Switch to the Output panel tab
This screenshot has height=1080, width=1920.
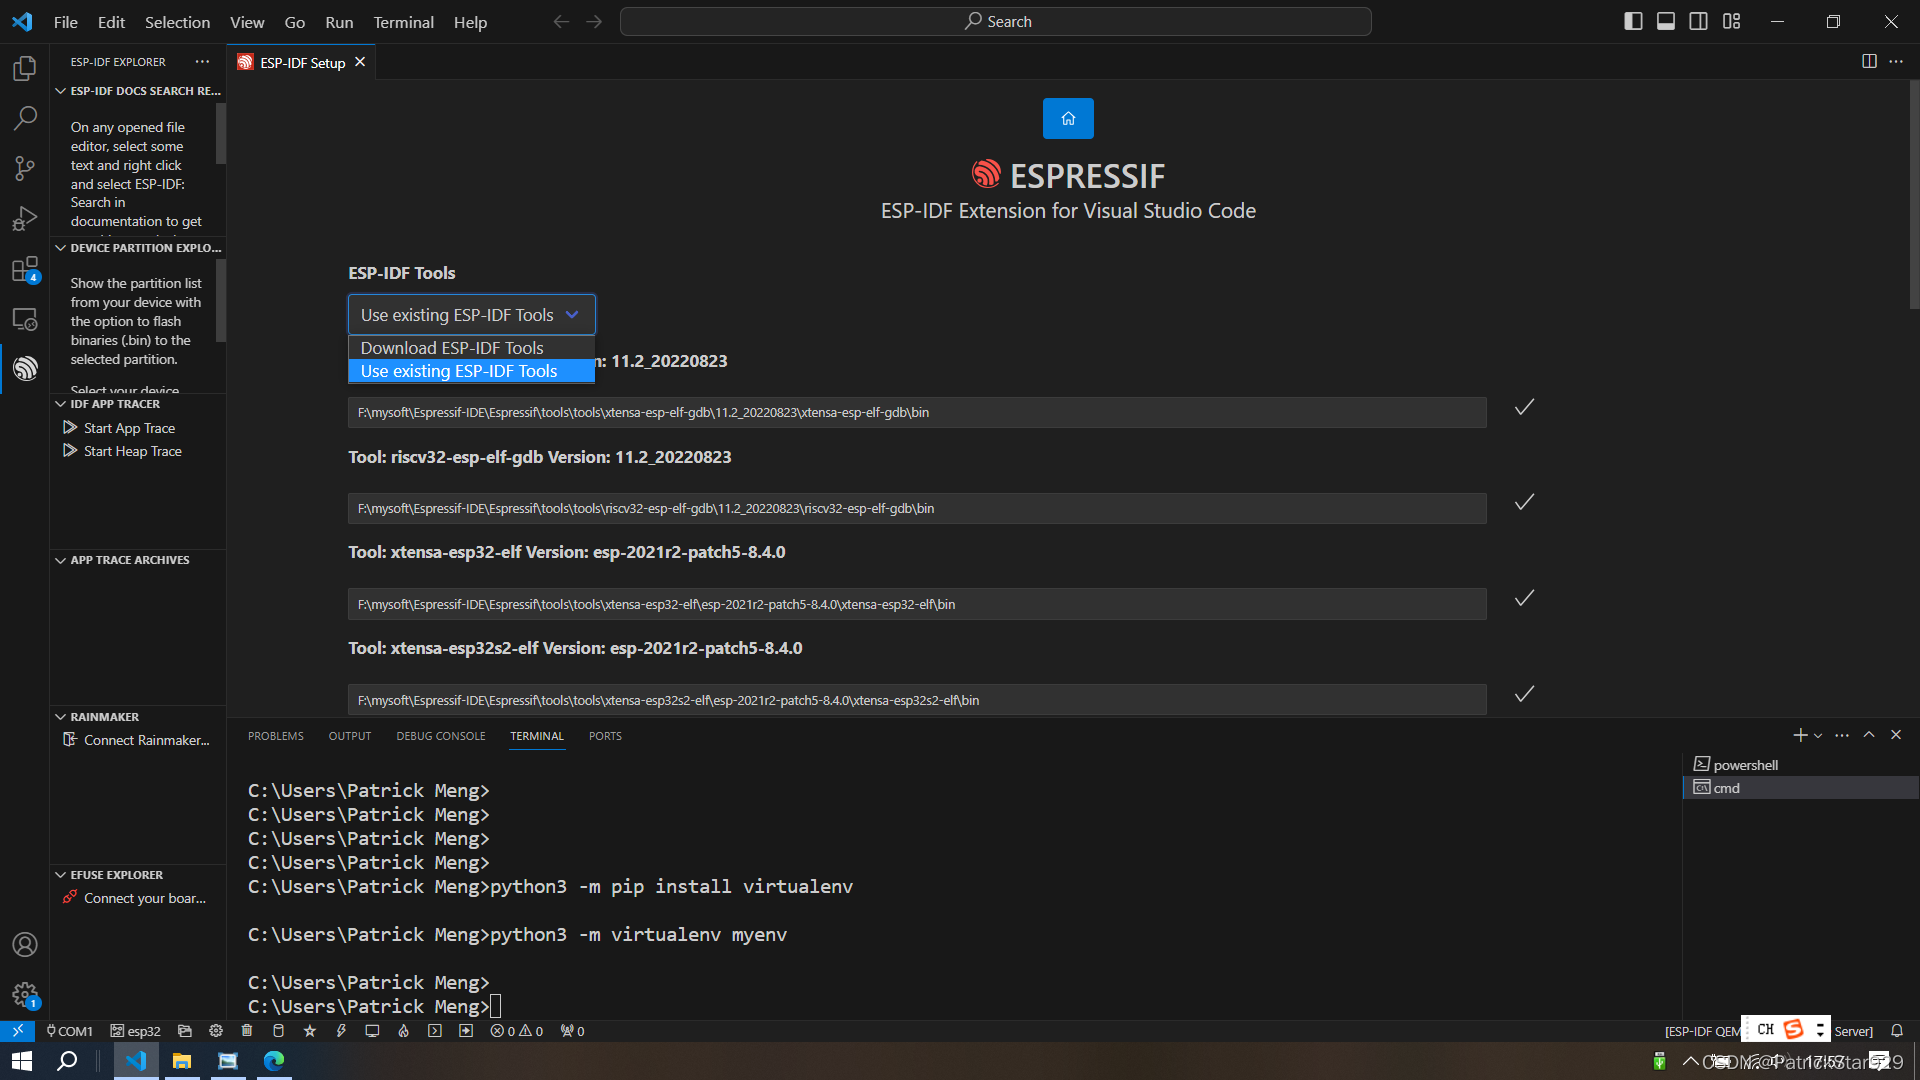(x=350, y=736)
